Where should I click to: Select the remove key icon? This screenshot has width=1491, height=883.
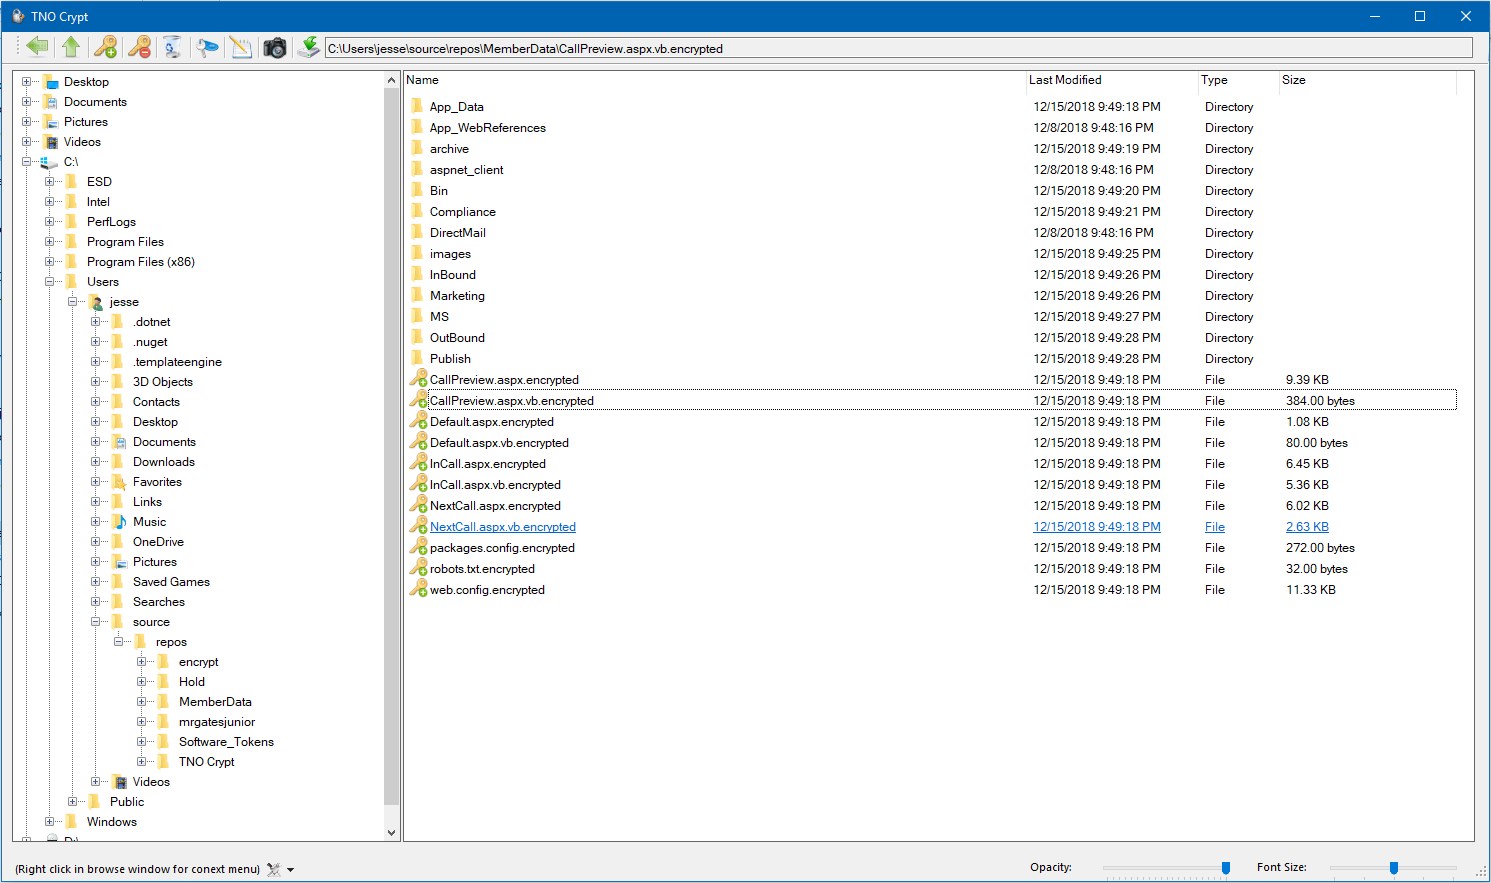point(139,46)
